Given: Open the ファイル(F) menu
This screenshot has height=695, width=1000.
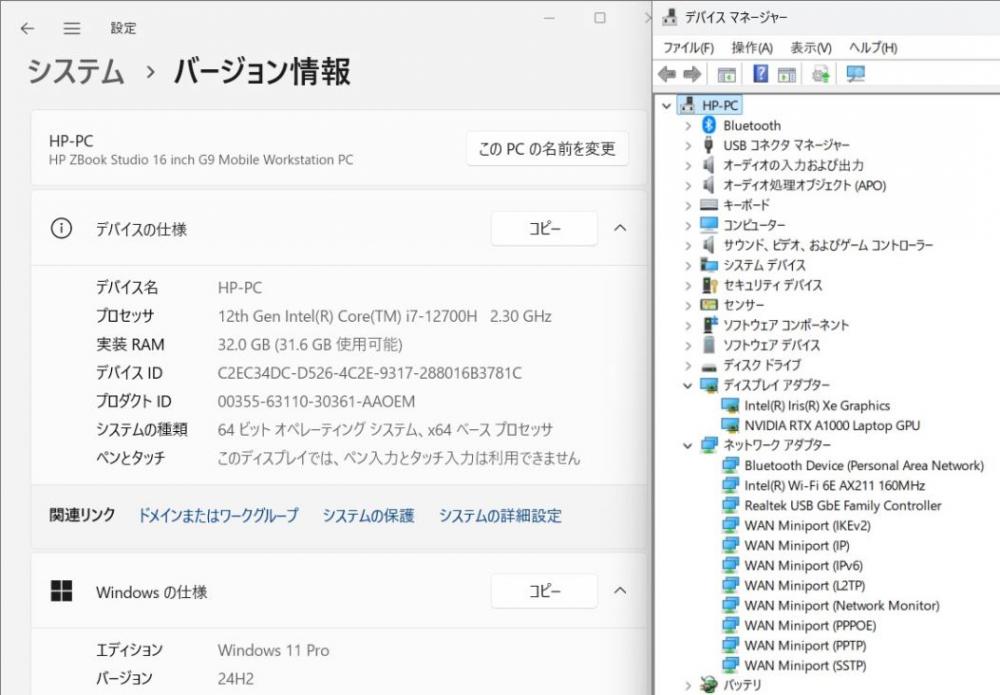Looking at the screenshot, I should click(688, 48).
